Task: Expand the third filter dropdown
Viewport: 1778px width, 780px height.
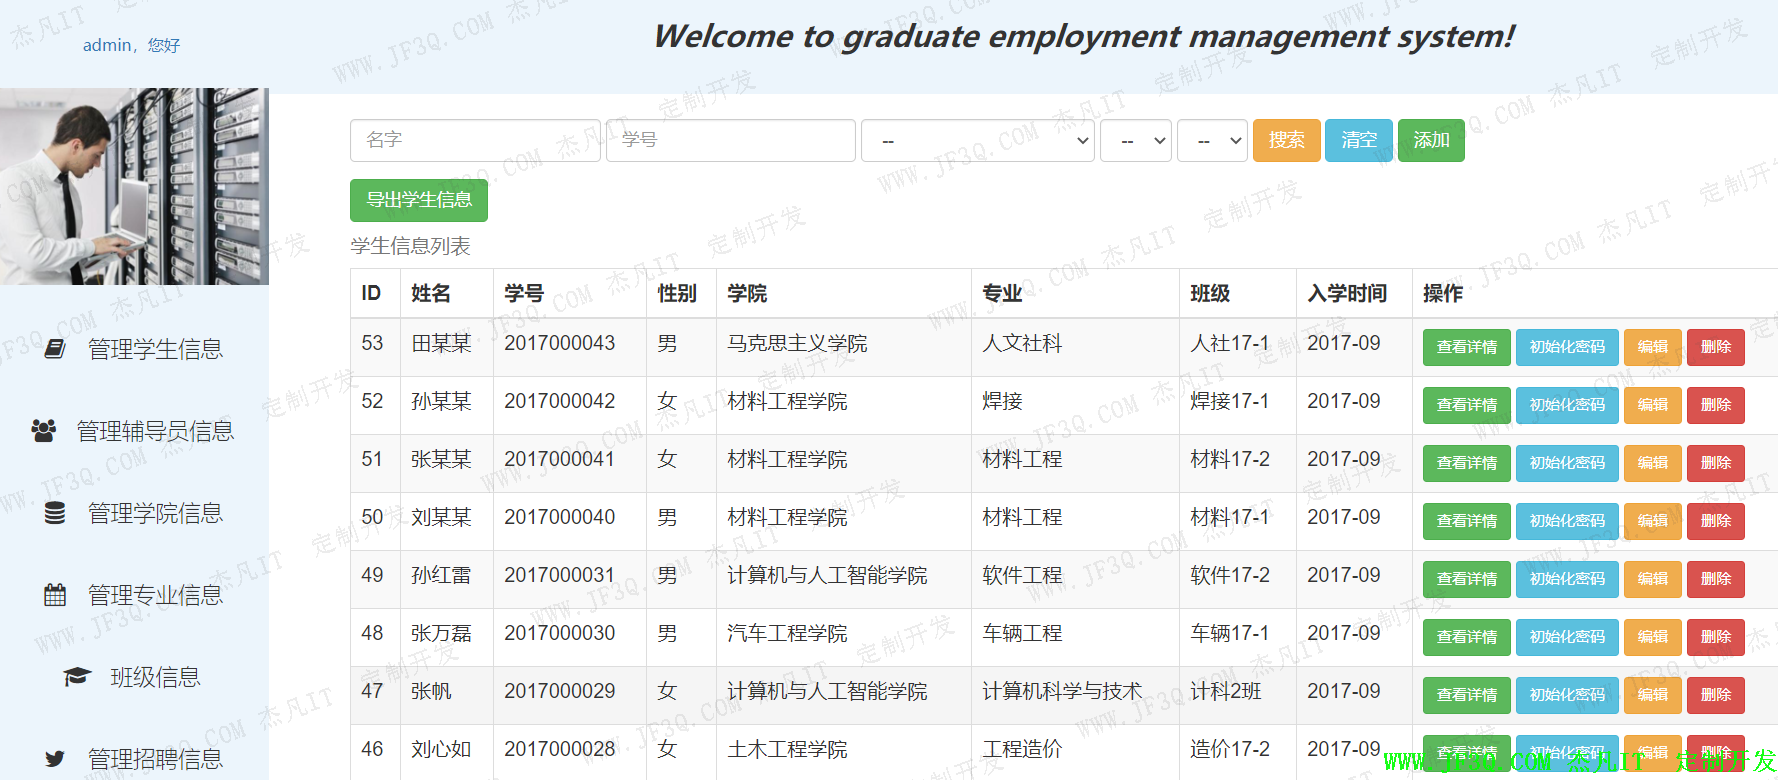Action: coord(1212,141)
